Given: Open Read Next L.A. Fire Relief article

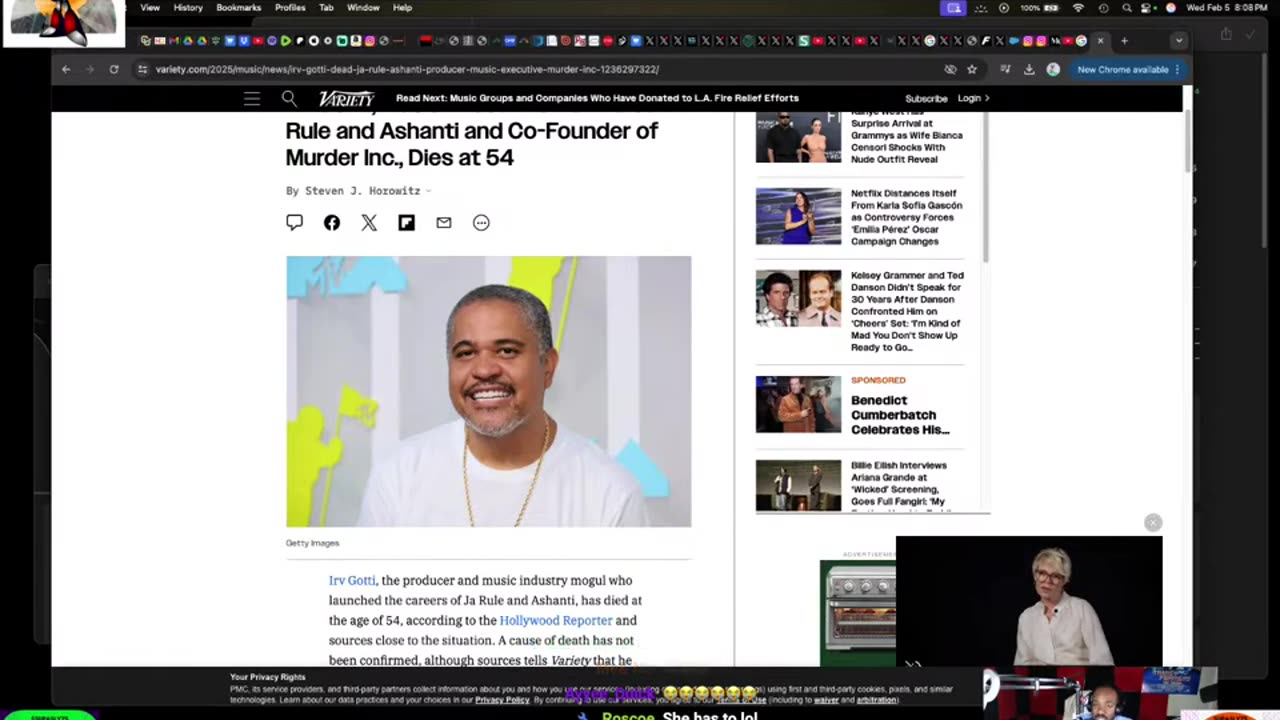Looking at the screenshot, I should pos(597,98).
